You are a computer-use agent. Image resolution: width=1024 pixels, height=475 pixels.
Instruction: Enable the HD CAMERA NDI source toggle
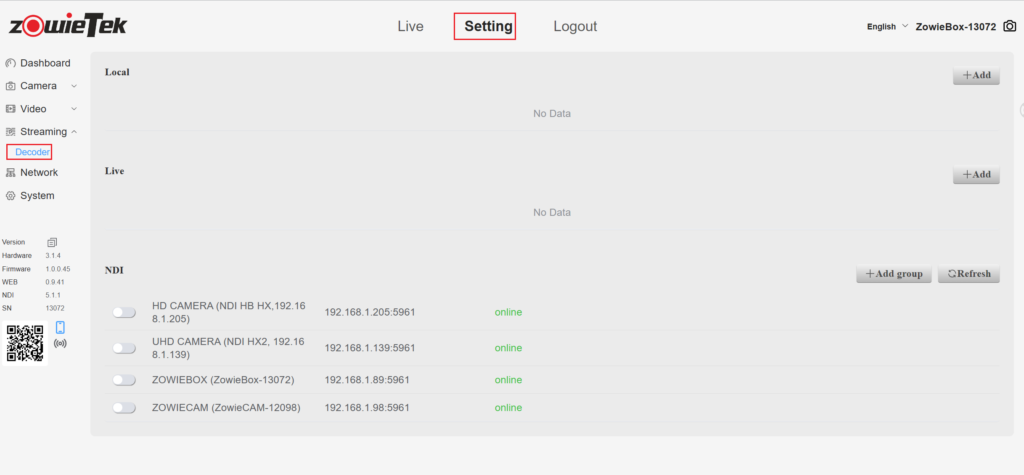click(124, 313)
